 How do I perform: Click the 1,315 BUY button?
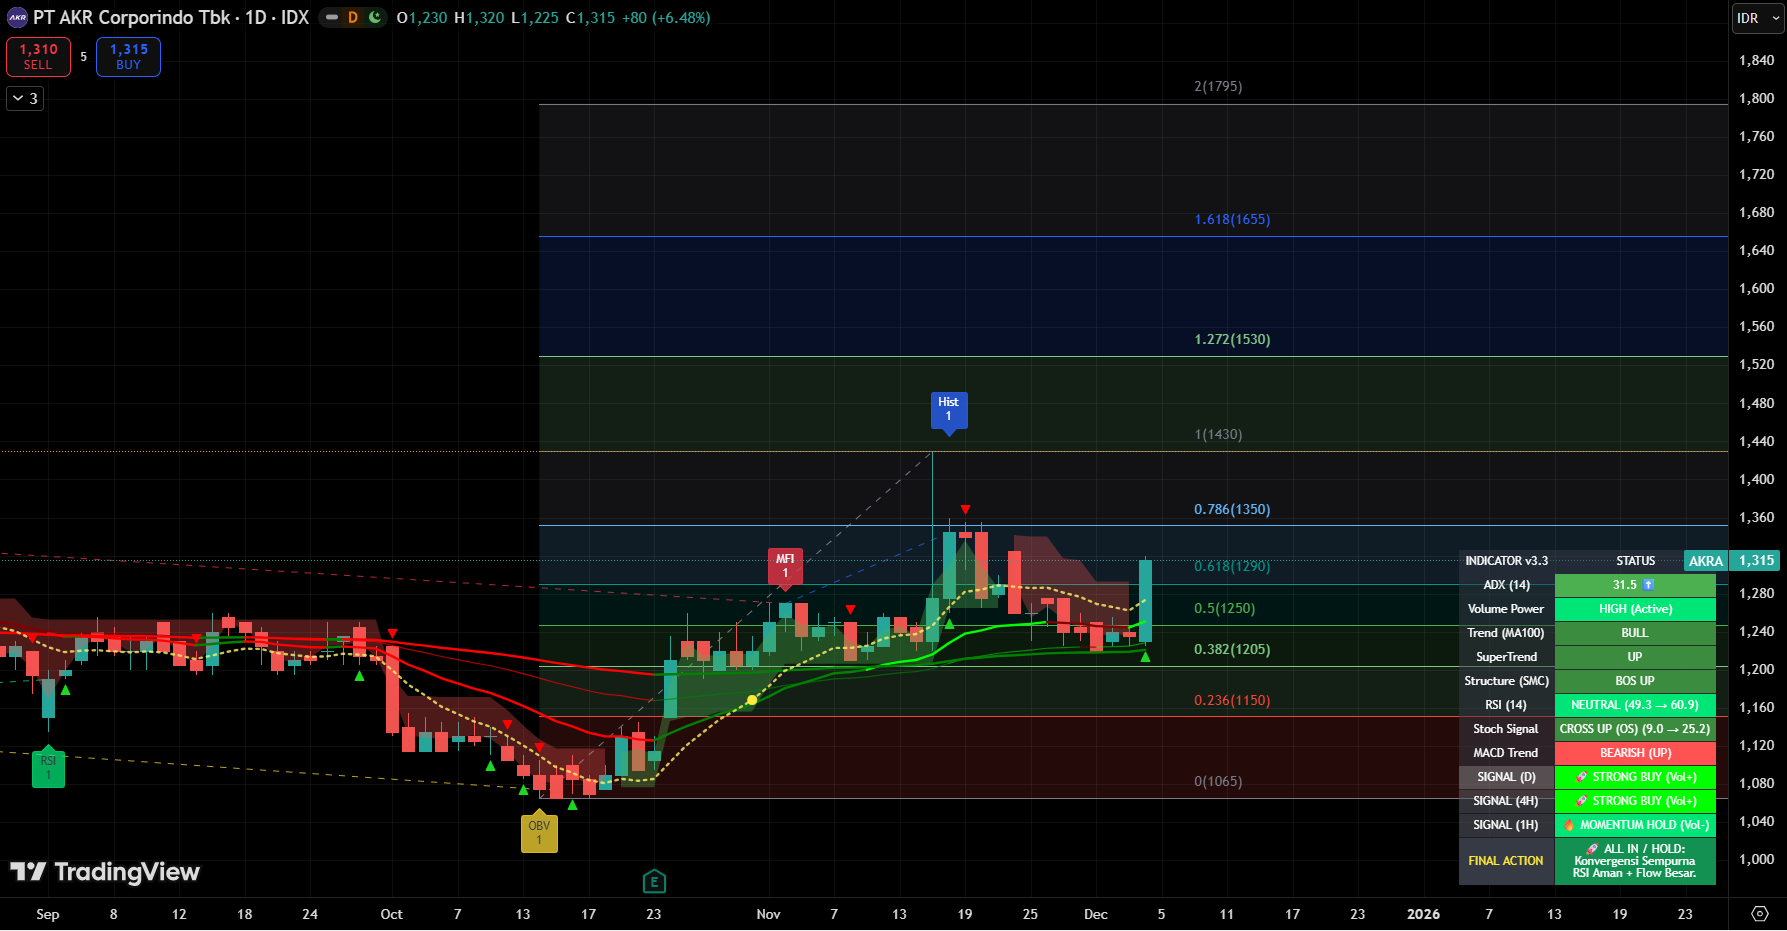click(x=129, y=57)
